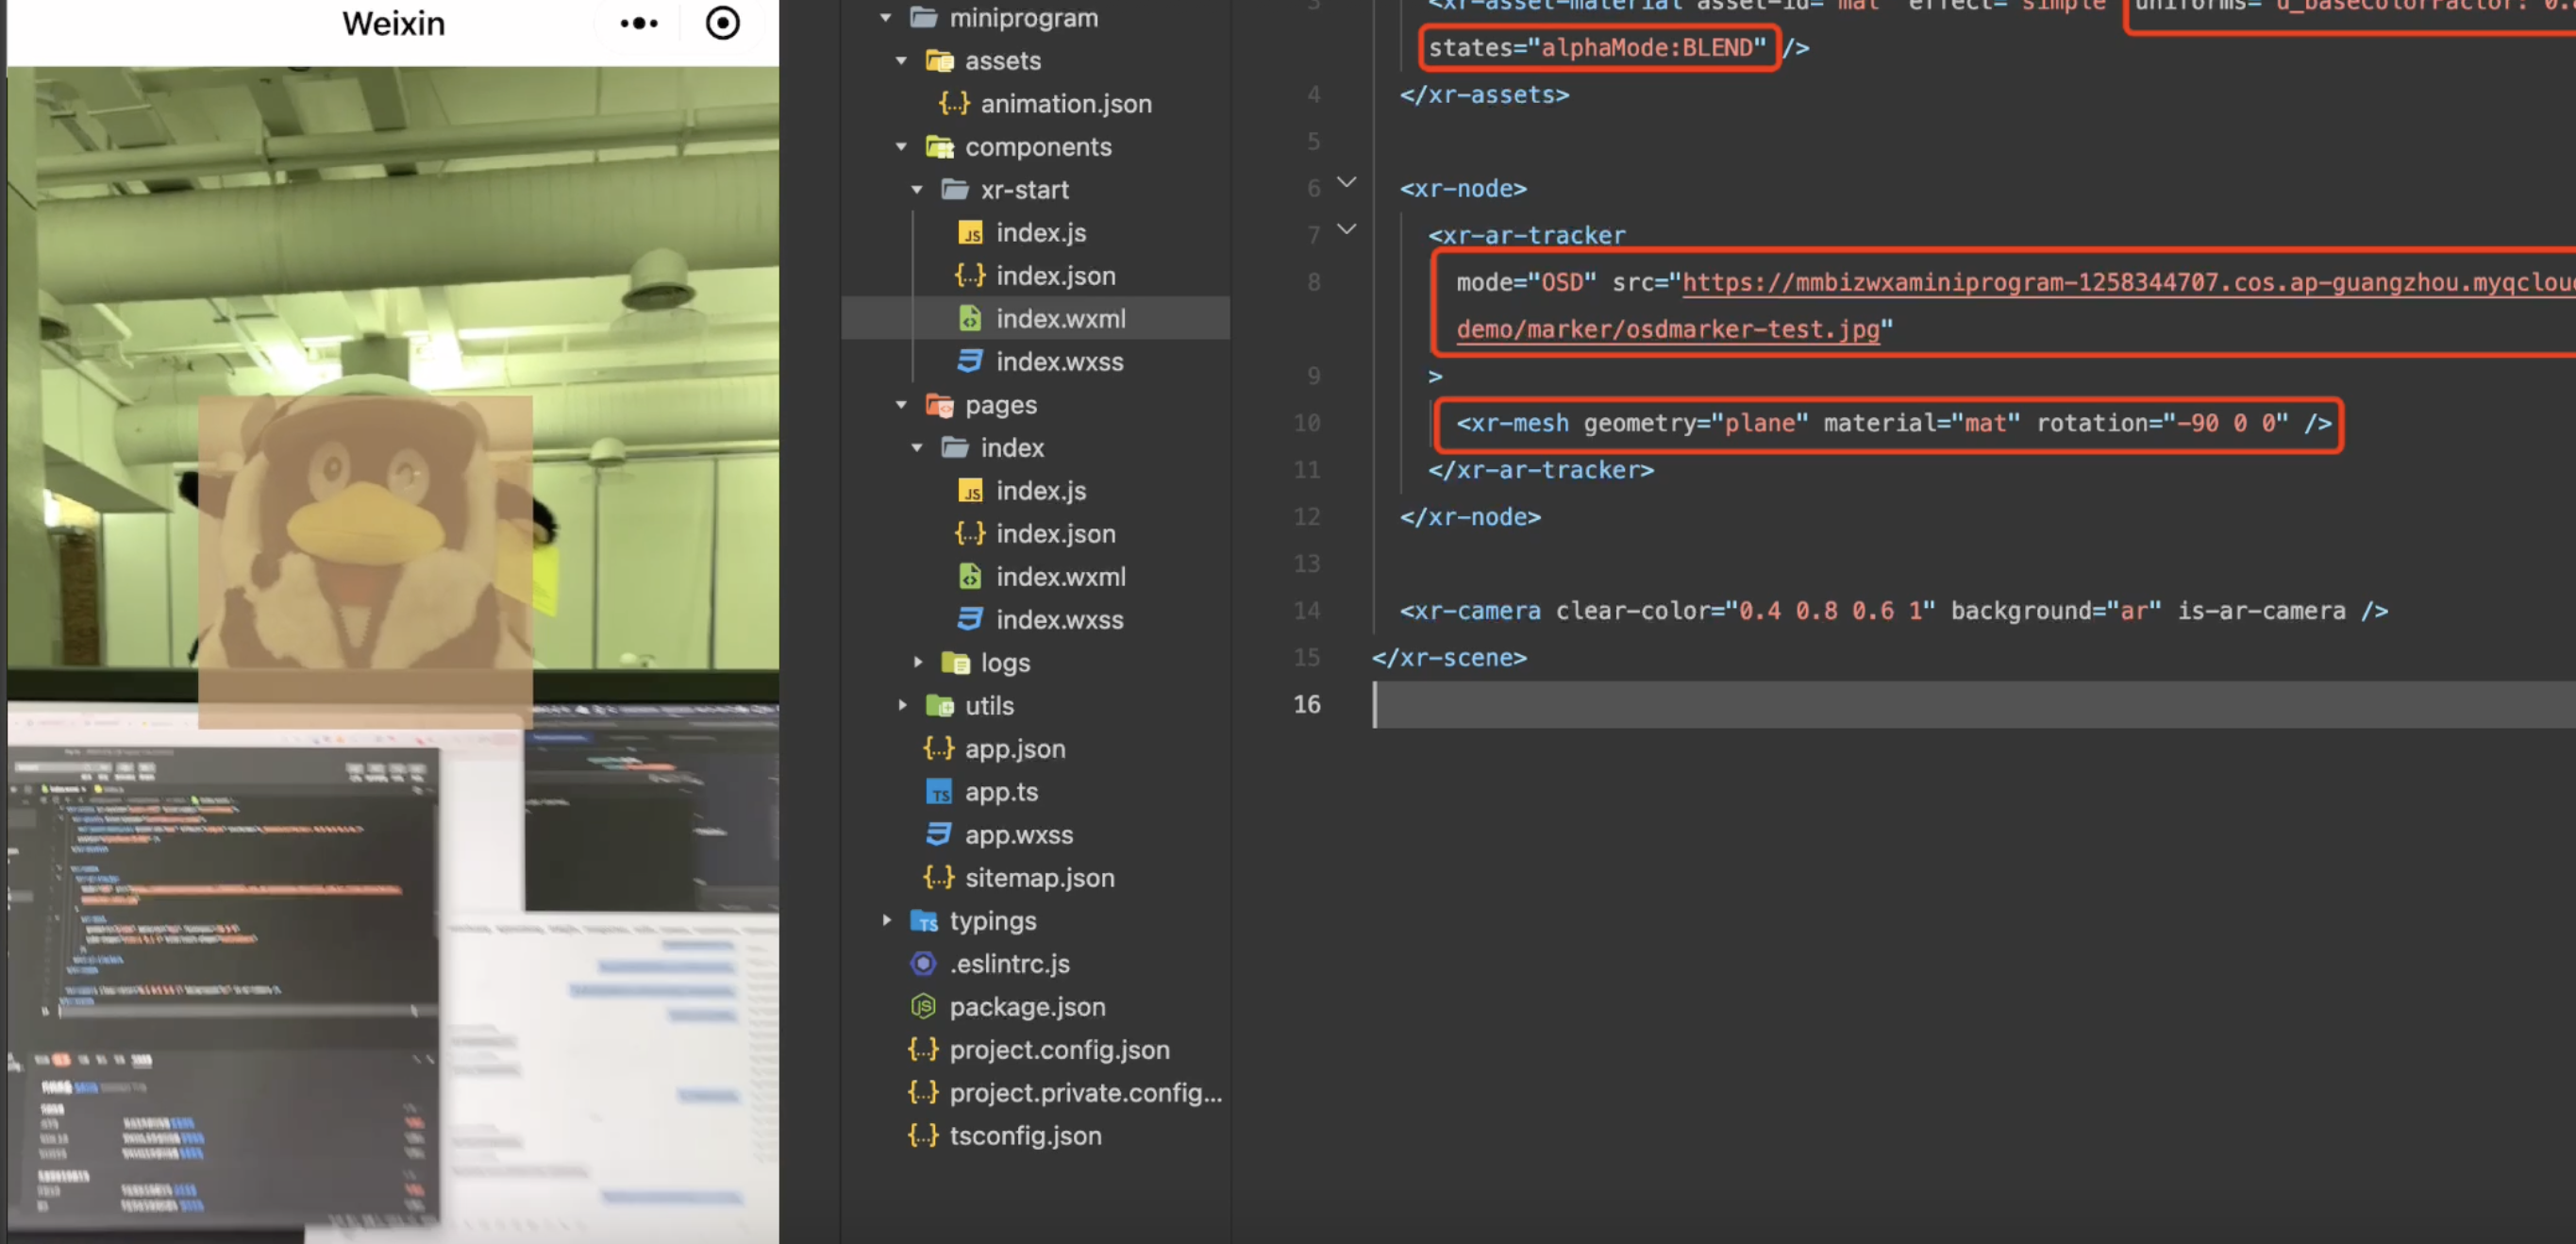
Task: Open package.json file
Action: [x=1027, y=1007]
